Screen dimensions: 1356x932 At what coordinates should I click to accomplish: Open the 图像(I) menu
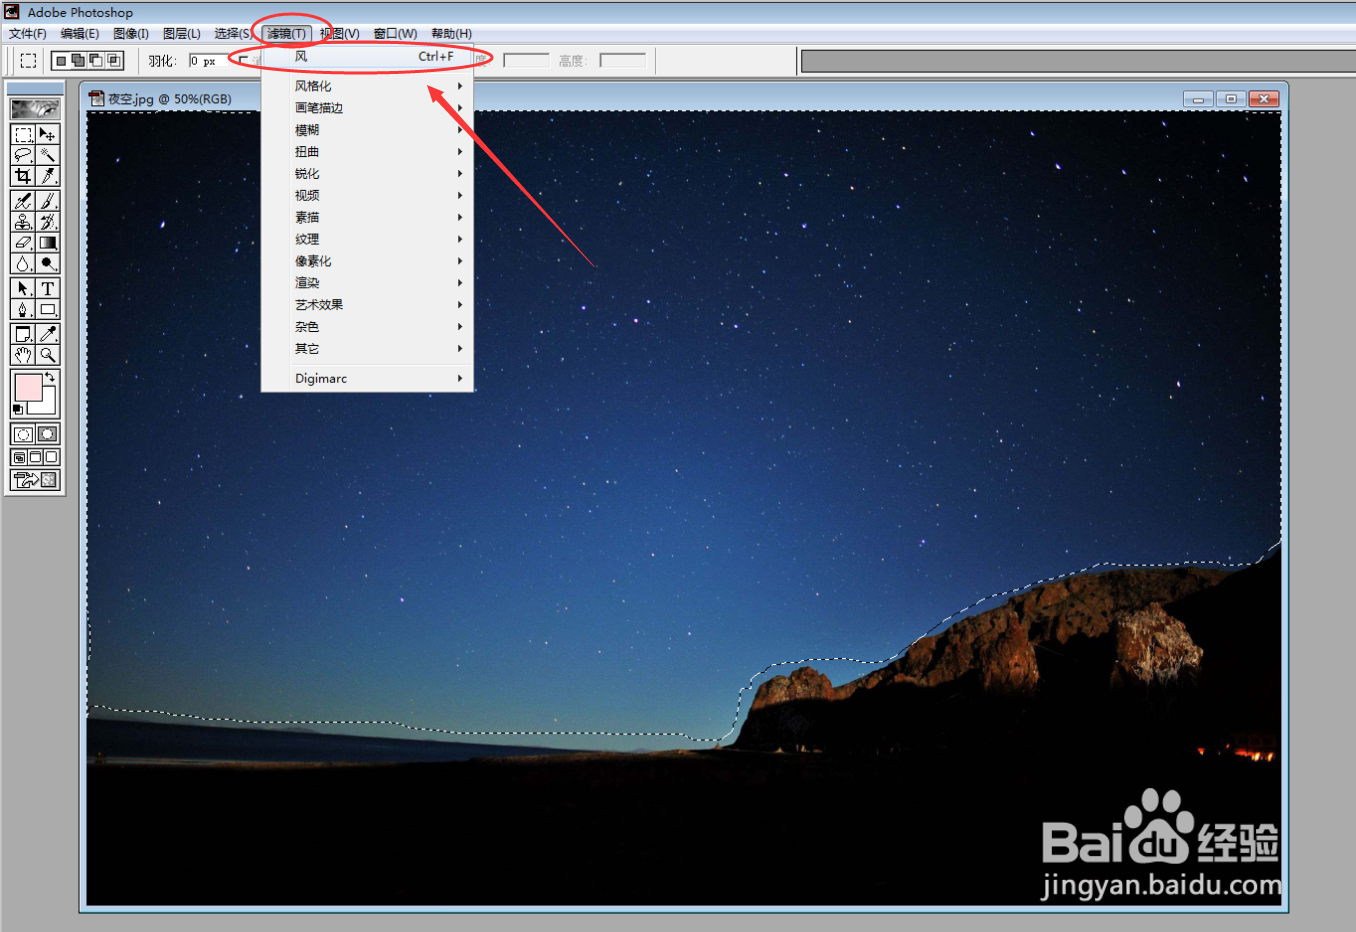tap(131, 34)
